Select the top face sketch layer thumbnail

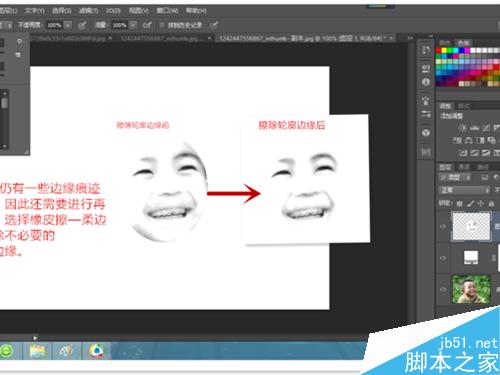(471, 227)
